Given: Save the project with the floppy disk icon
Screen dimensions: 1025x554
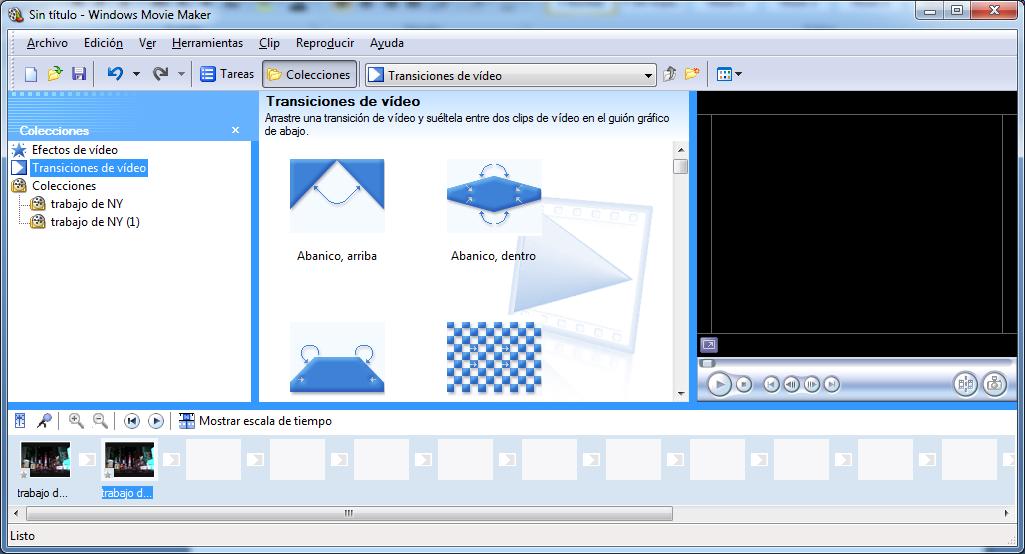Looking at the screenshot, I should 79,74.
